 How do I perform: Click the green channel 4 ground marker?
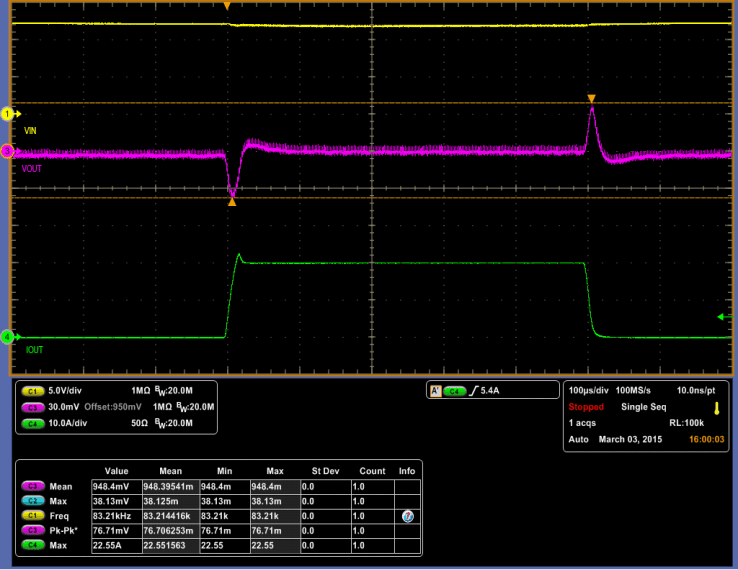click(8, 338)
